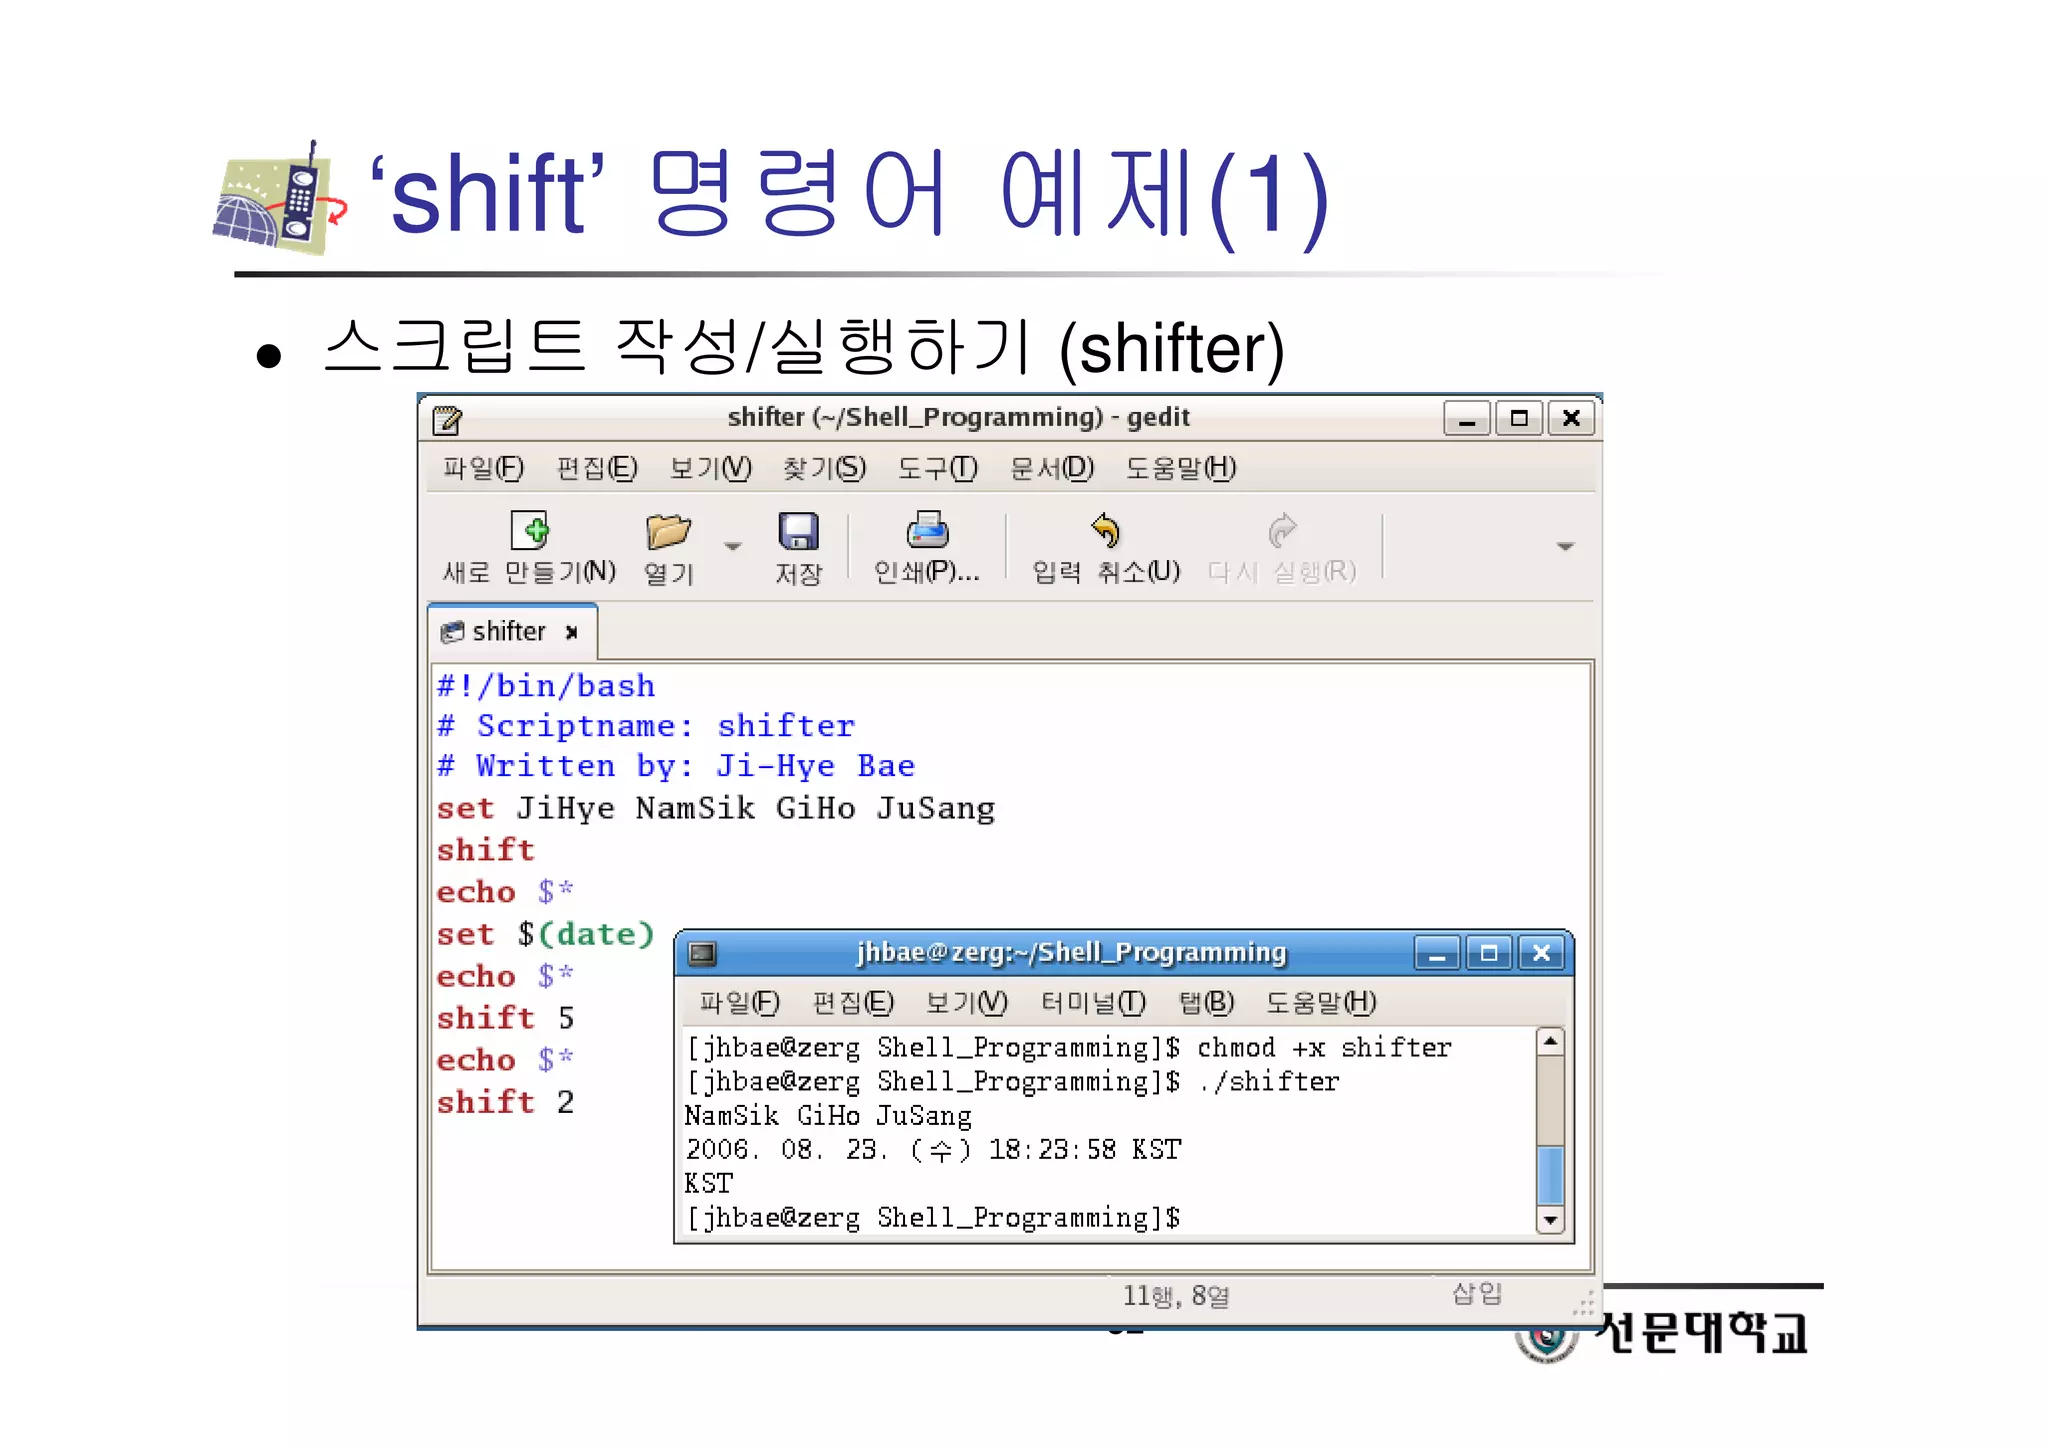This screenshot has height=1447, width=2048.
Task: Click terminal scrollbar up arrow
Action: pos(1550,1042)
